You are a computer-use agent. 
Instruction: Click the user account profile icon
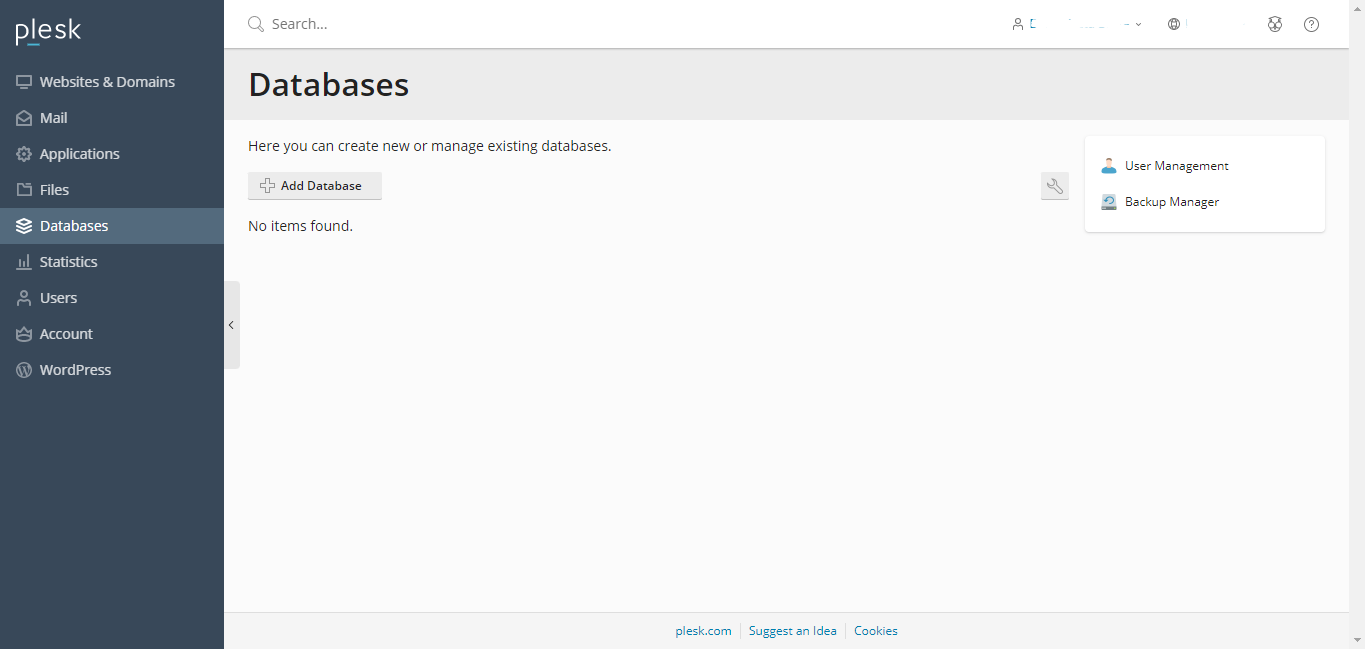pyautogui.click(x=1018, y=24)
